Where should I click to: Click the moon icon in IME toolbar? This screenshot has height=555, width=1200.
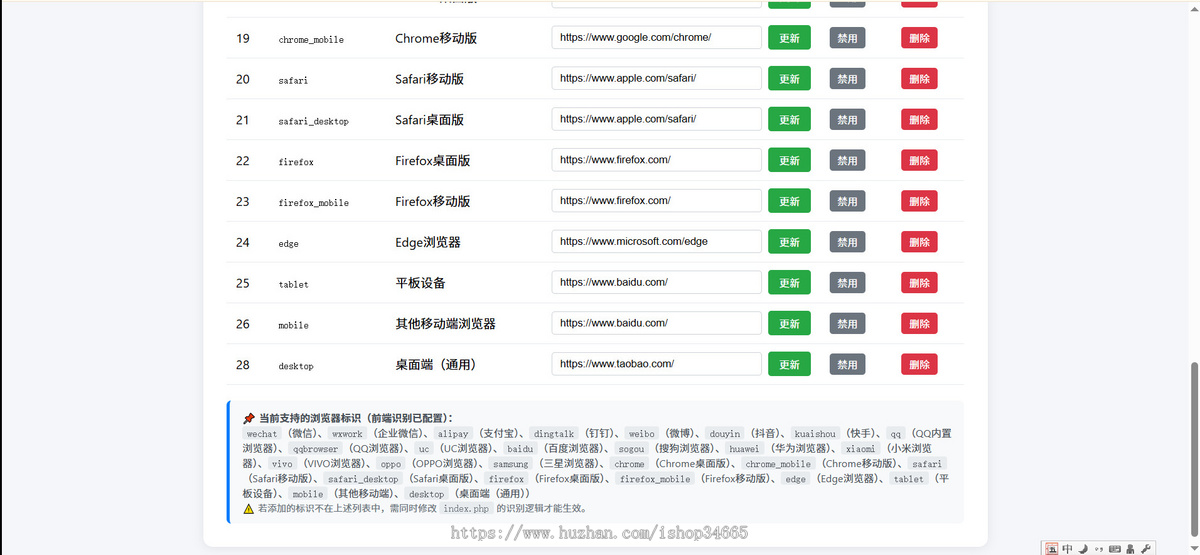1083,548
